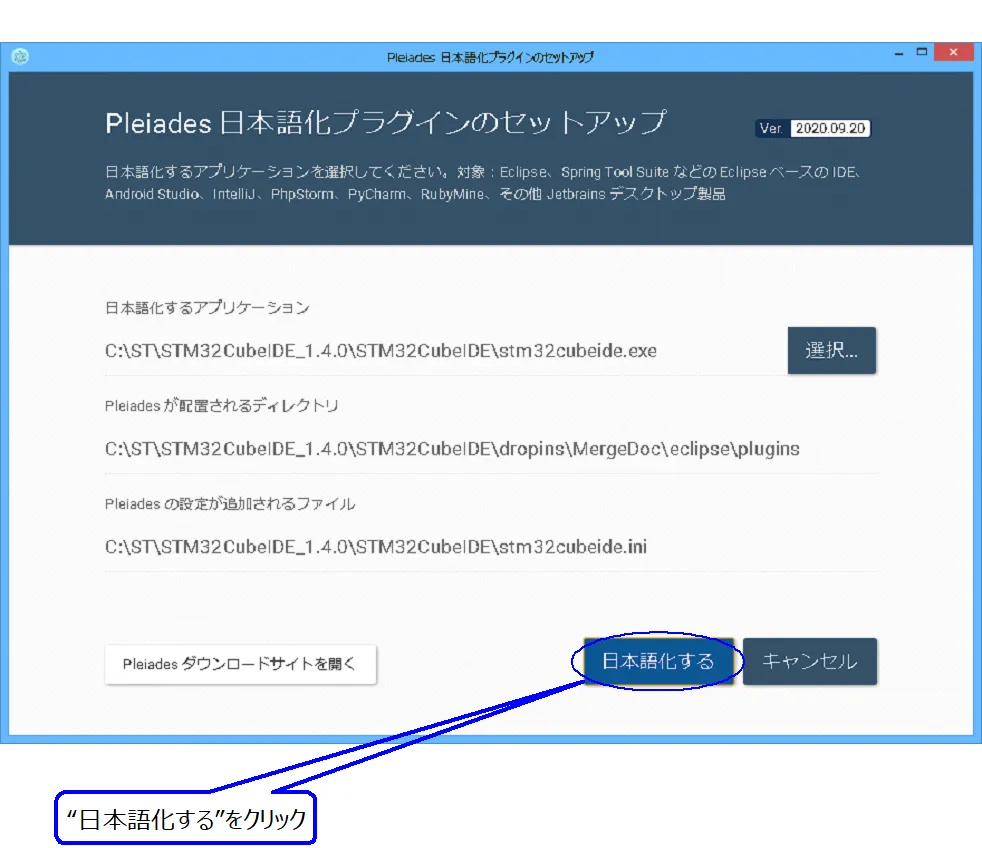Click the 日本語化するアプリケーション label
The image size is (982, 848).
(207, 308)
